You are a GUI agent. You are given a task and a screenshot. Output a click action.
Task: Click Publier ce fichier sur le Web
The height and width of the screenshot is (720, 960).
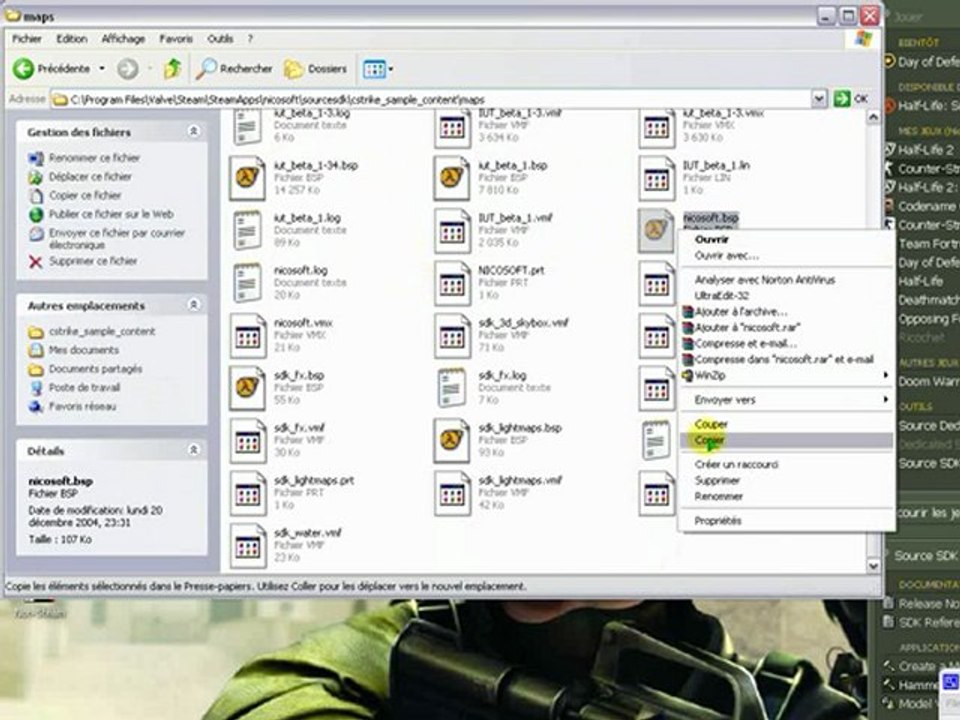click(111, 214)
